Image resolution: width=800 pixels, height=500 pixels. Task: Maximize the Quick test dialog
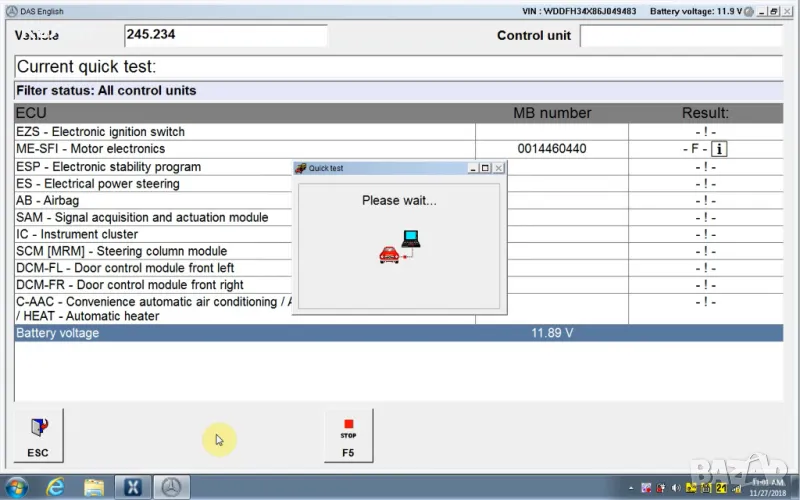coord(485,168)
